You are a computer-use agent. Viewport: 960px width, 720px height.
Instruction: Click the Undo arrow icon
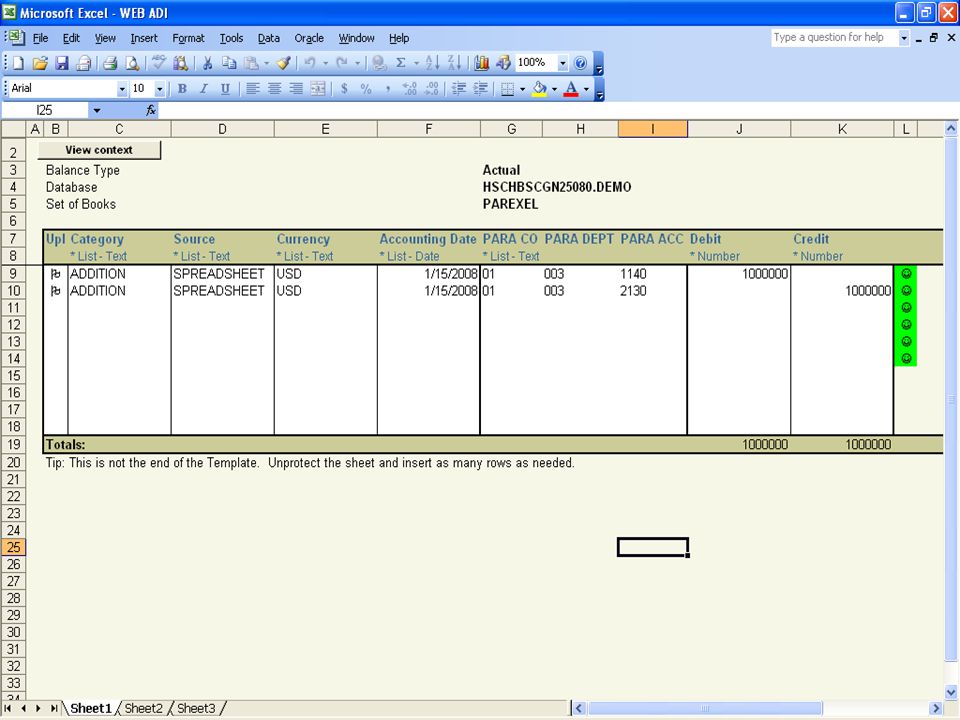[x=310, y=63]
